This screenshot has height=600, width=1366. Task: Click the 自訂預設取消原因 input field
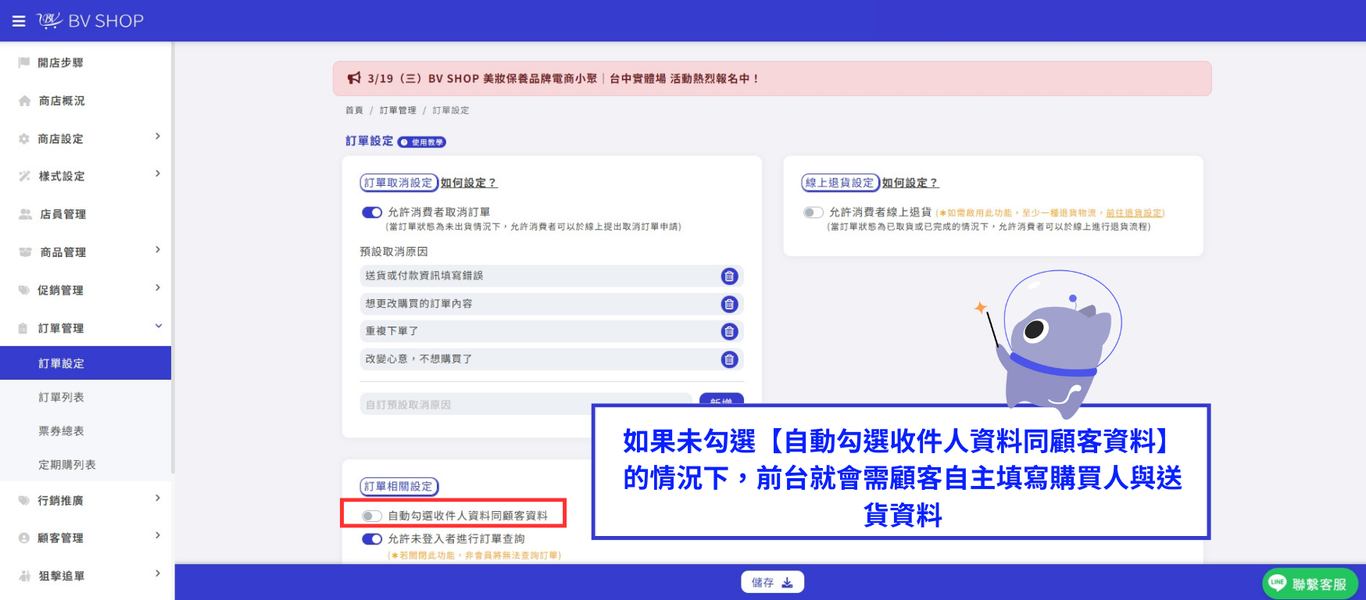tap(526, 404)
